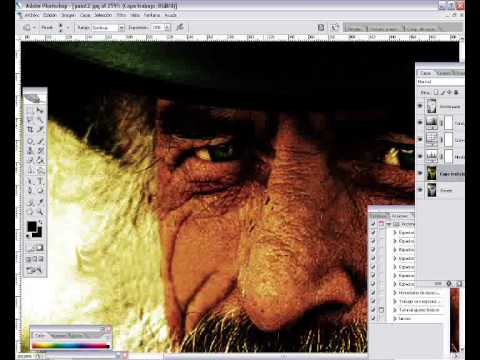Select the Eyedropper tool

click(40, 202)
